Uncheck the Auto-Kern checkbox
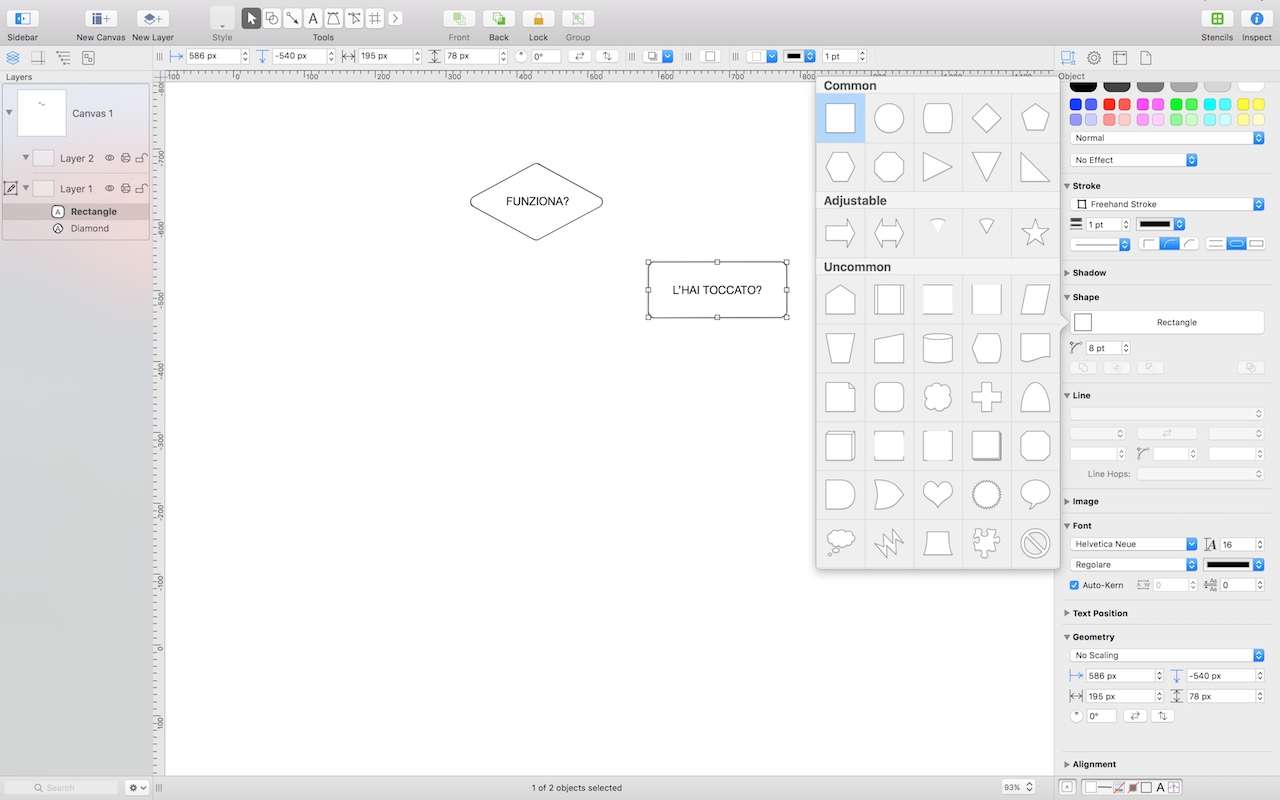 coord(1075,585)
